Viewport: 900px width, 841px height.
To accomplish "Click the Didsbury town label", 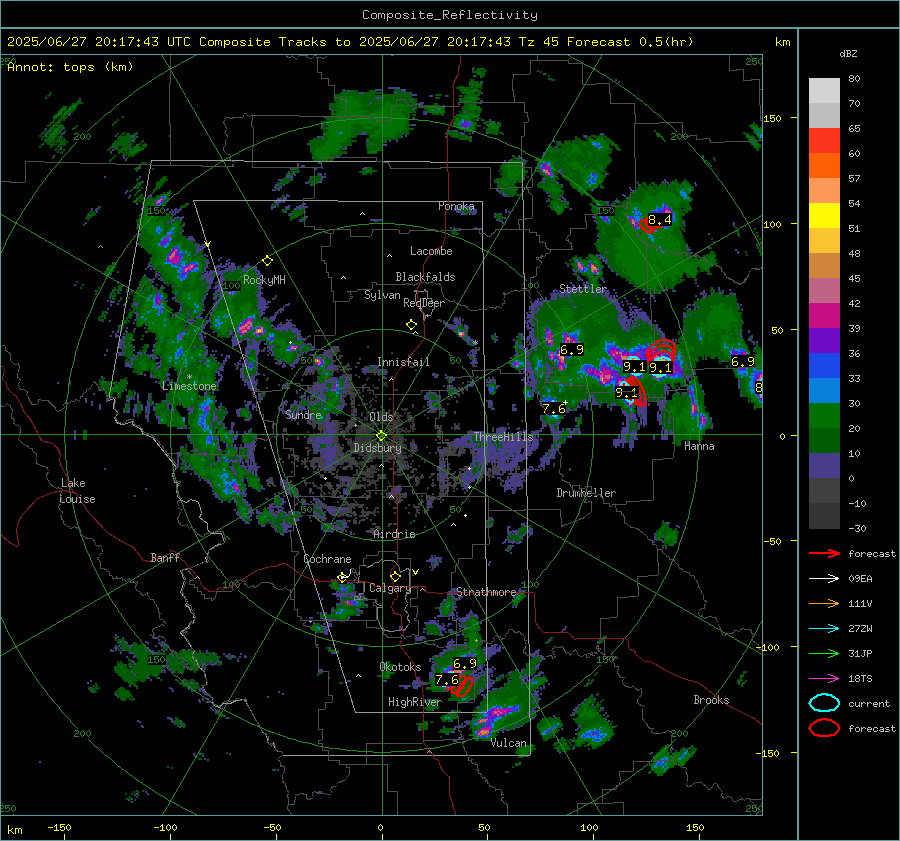I will click(377, 448).
